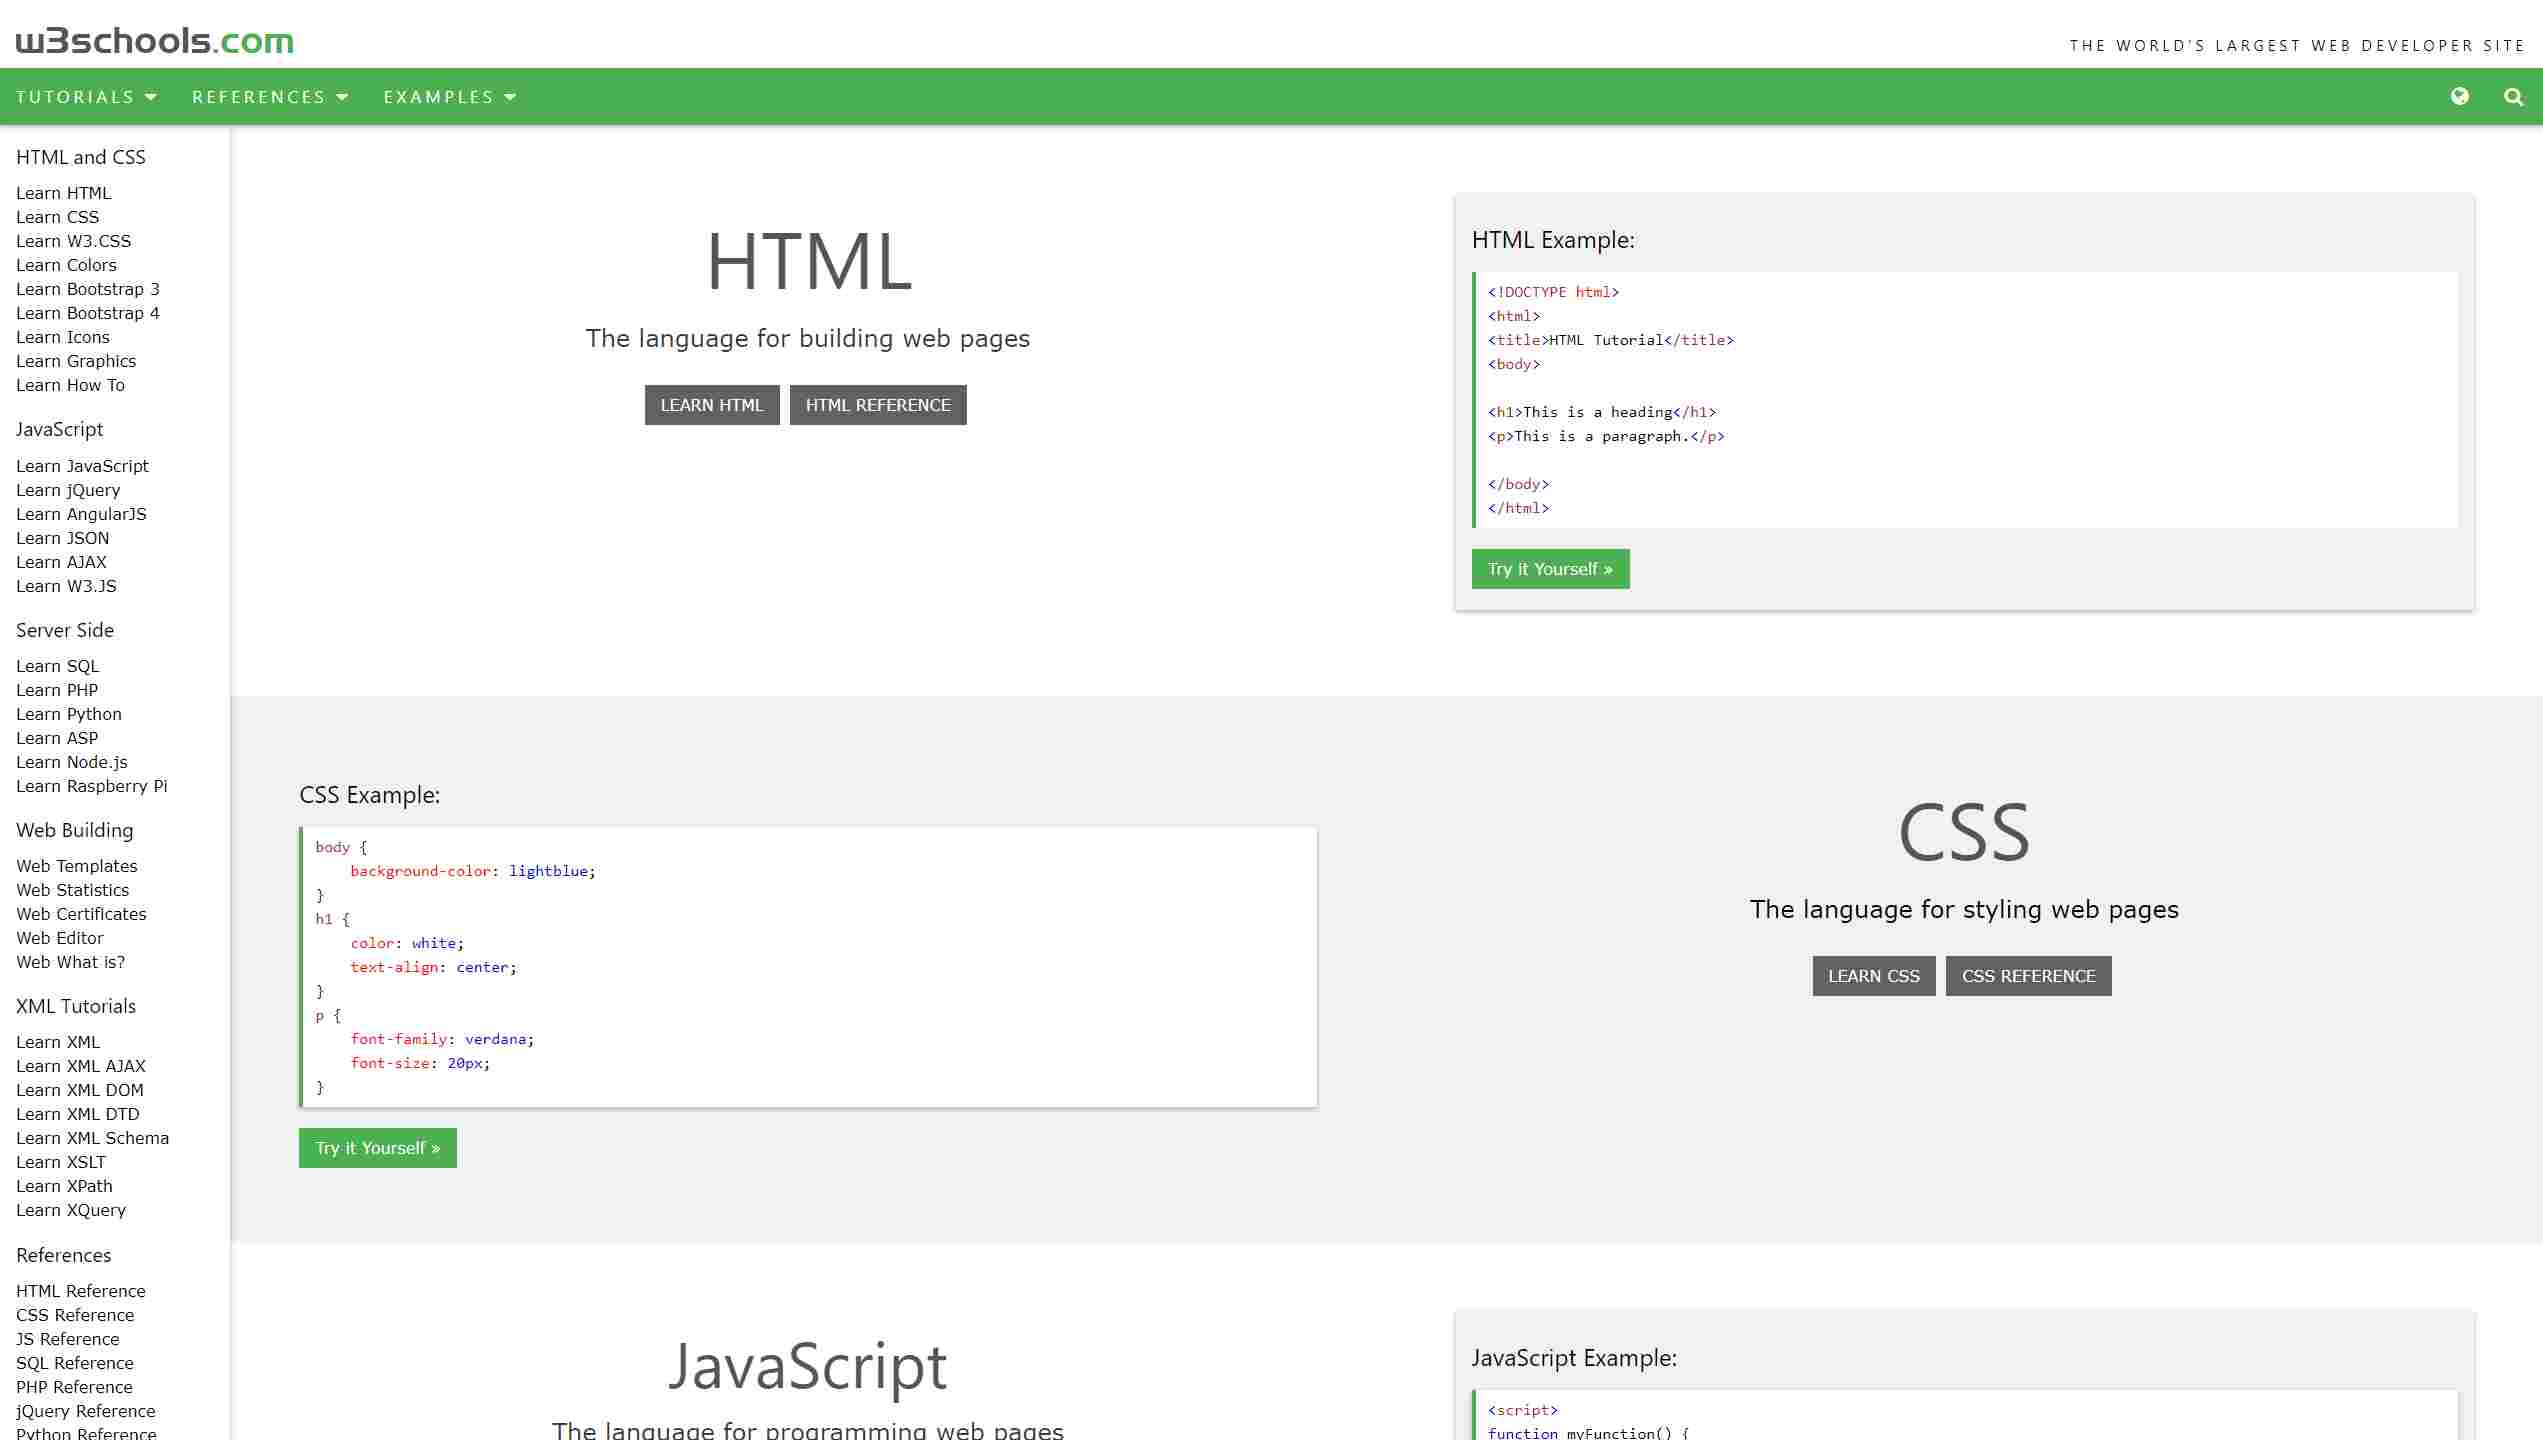Open the HTML REFERENCE button
The height and width of the screenshot is (1440, 2543).
[878, 405]
